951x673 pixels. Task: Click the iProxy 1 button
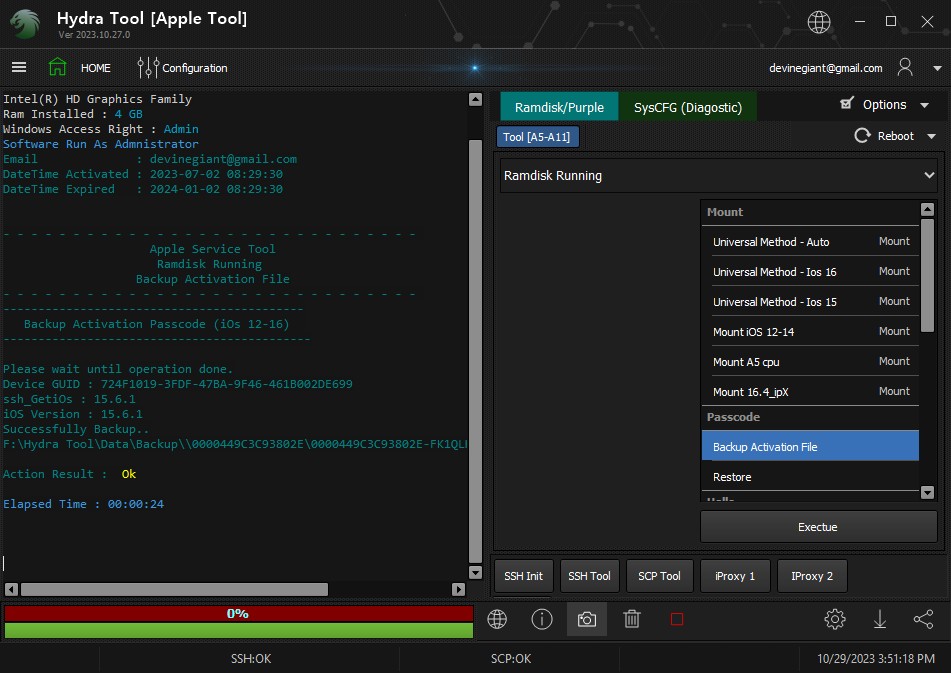point(735,576)
